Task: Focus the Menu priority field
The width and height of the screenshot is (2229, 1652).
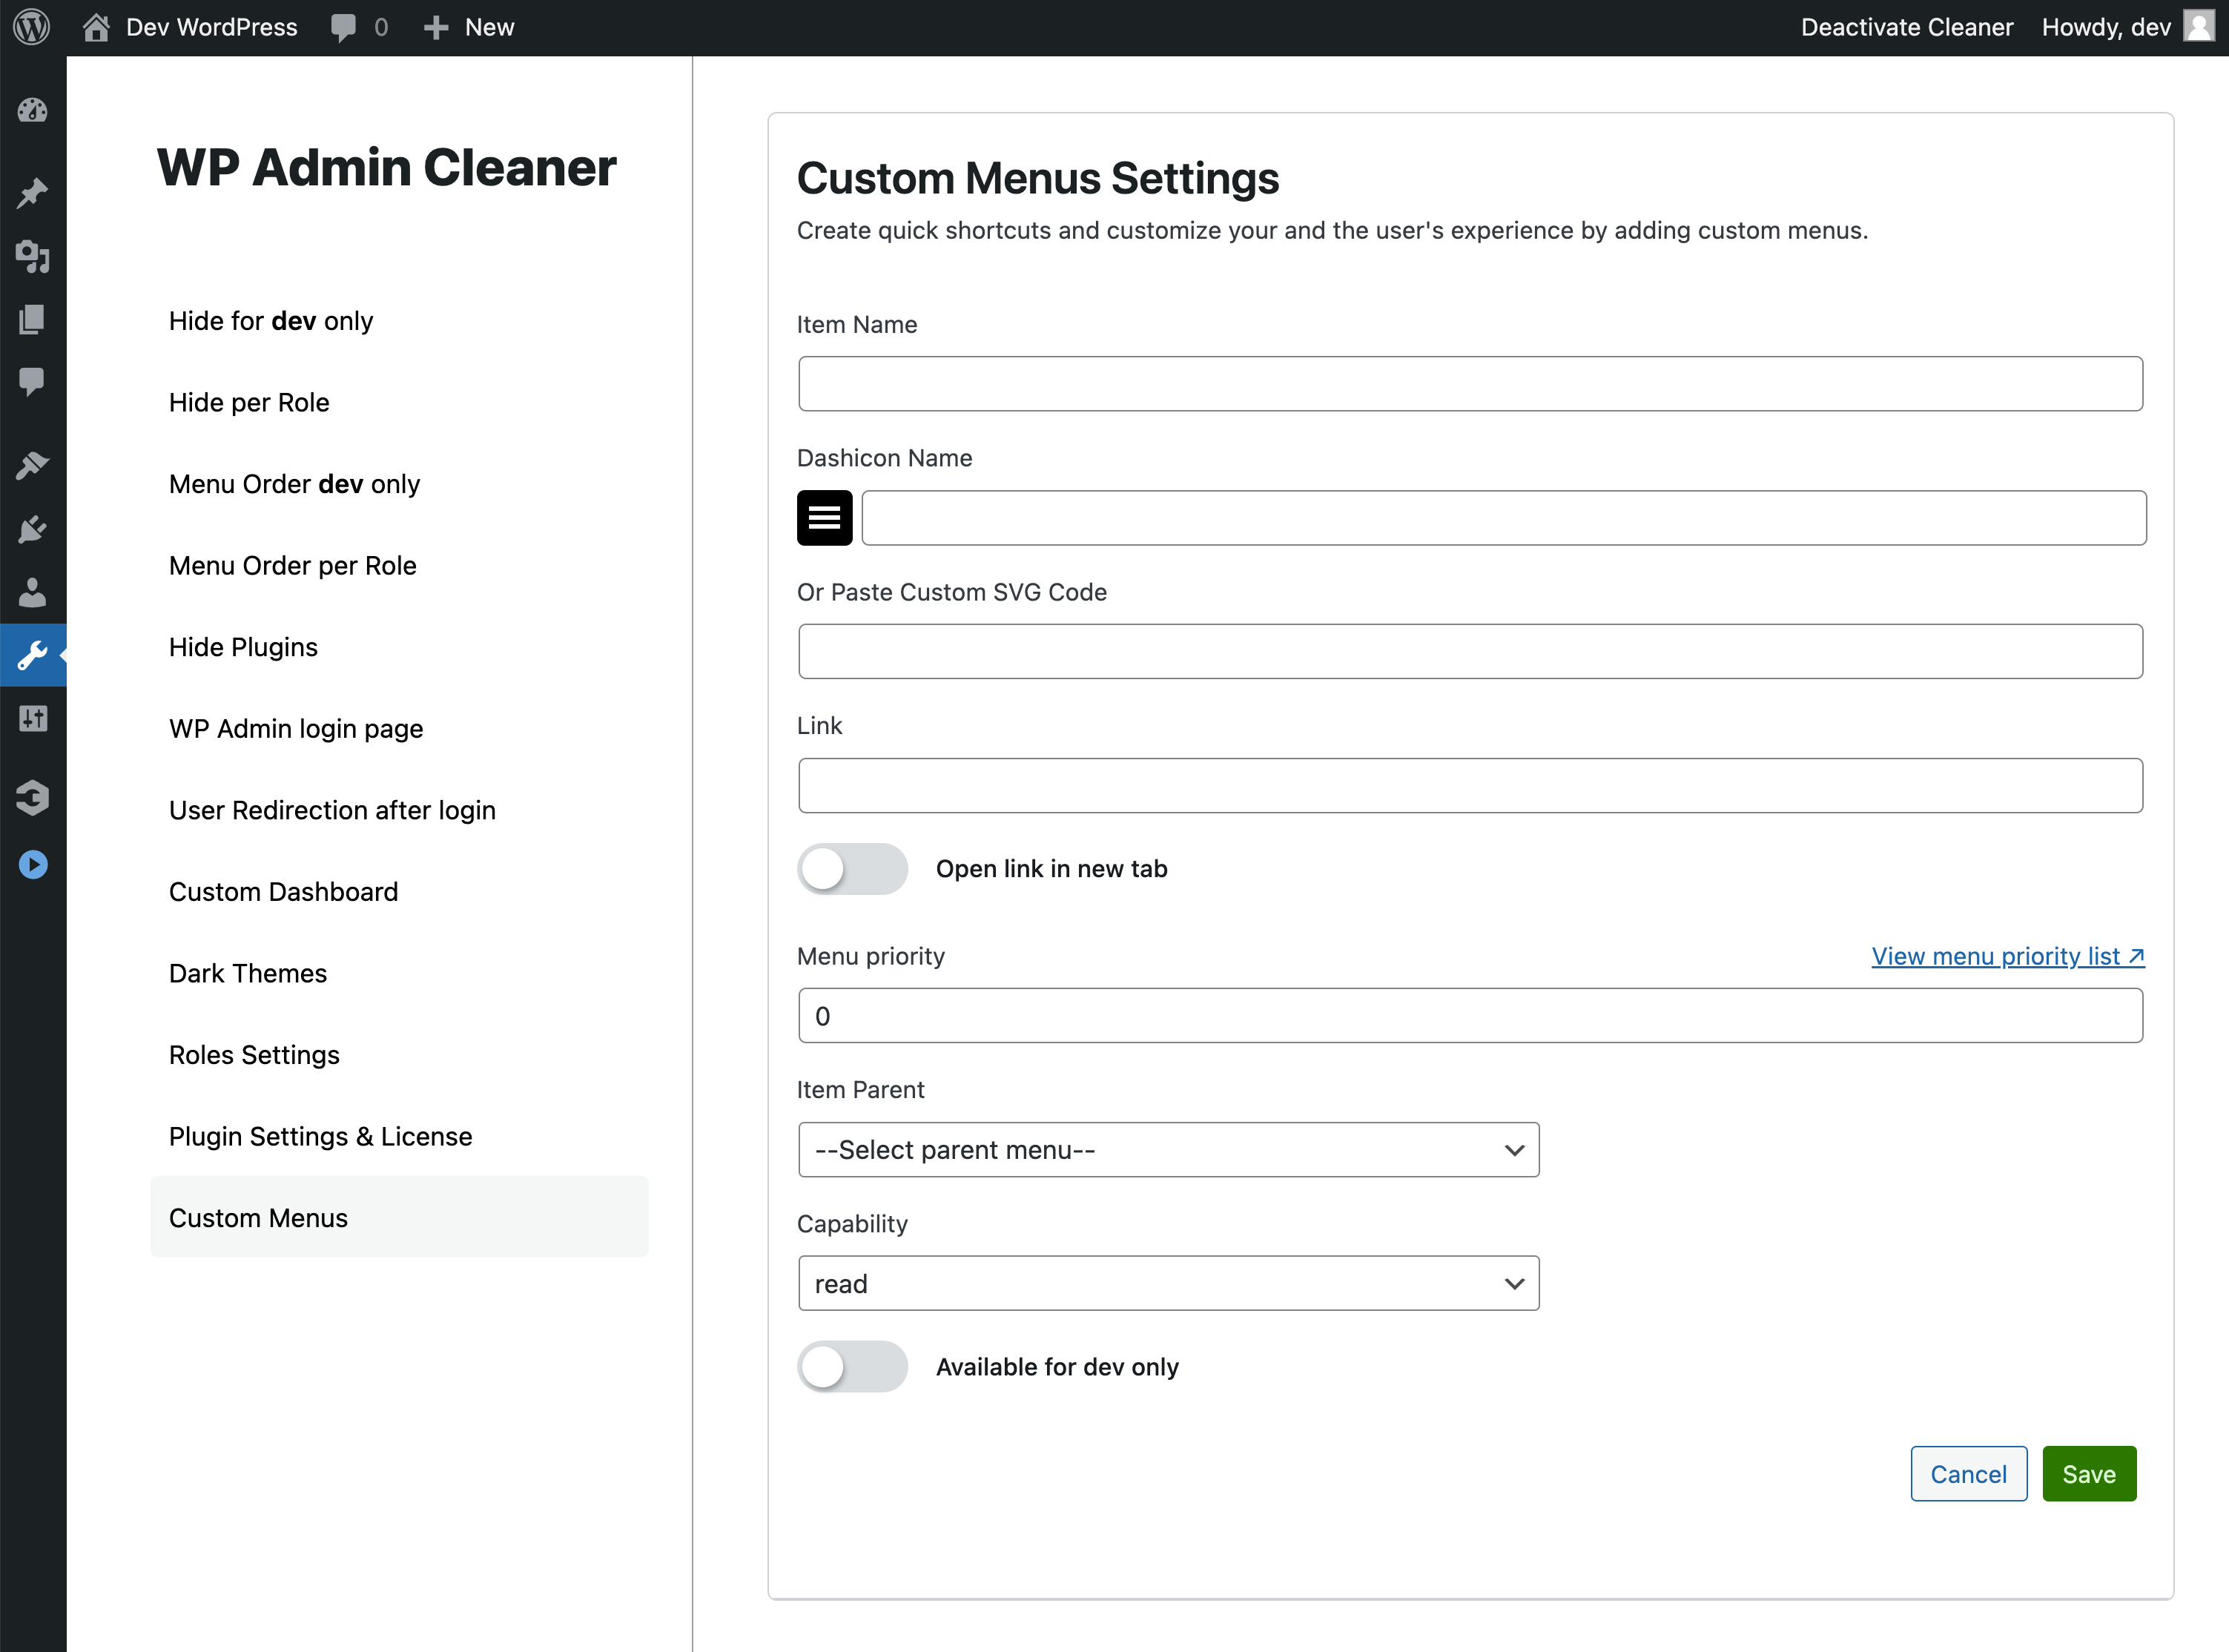Action: click(x=1470, y=1016)
